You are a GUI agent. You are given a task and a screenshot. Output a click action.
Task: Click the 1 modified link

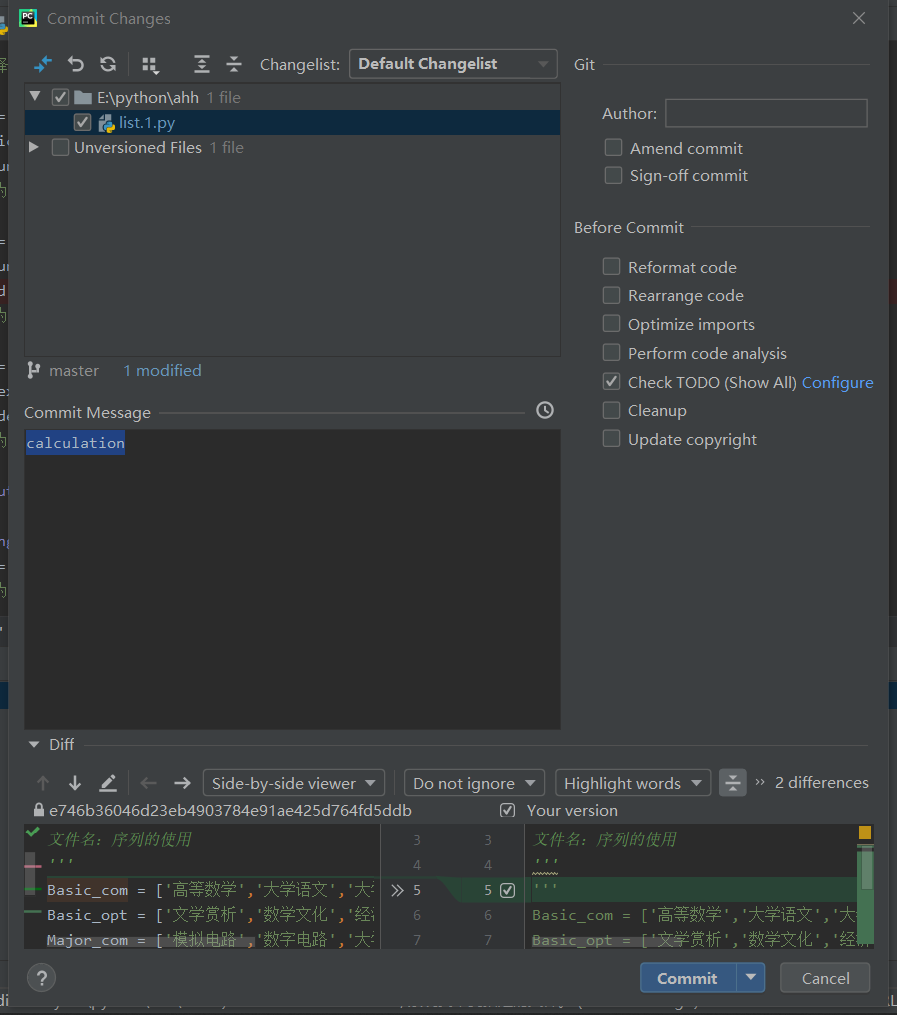pos(162,370)
